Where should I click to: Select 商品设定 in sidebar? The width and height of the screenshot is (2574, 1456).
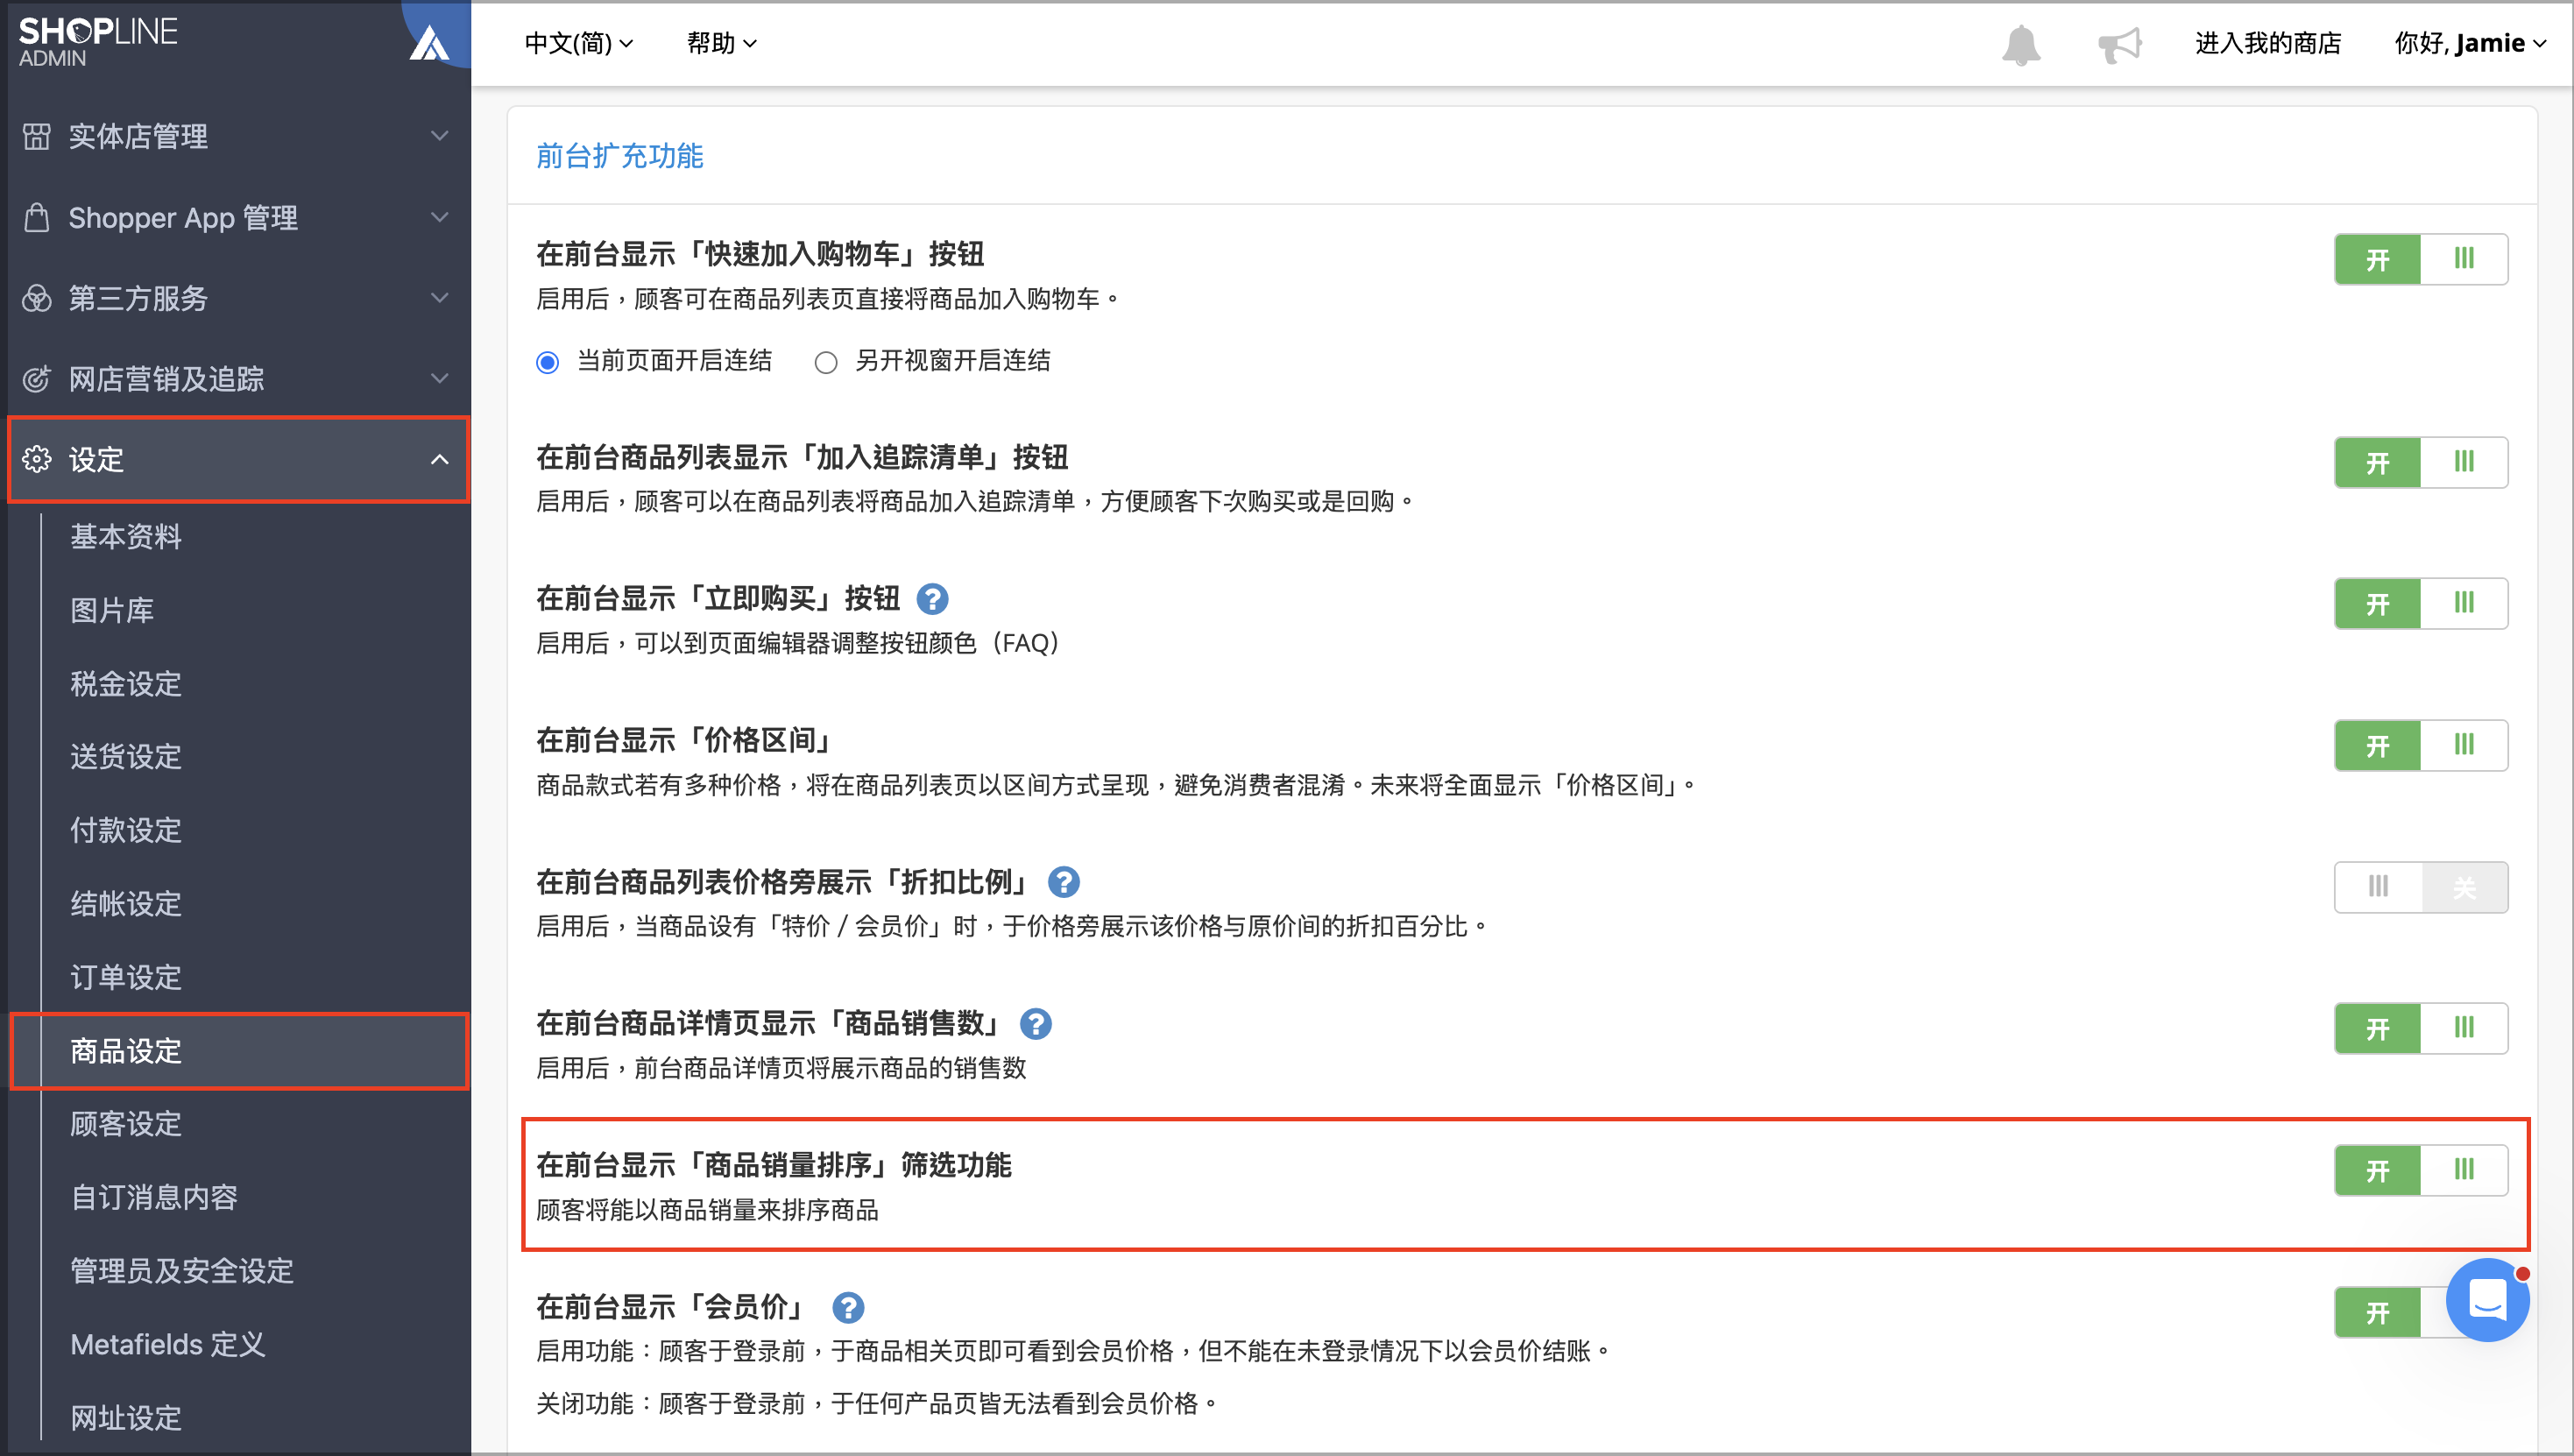(x=240, y=1051)
